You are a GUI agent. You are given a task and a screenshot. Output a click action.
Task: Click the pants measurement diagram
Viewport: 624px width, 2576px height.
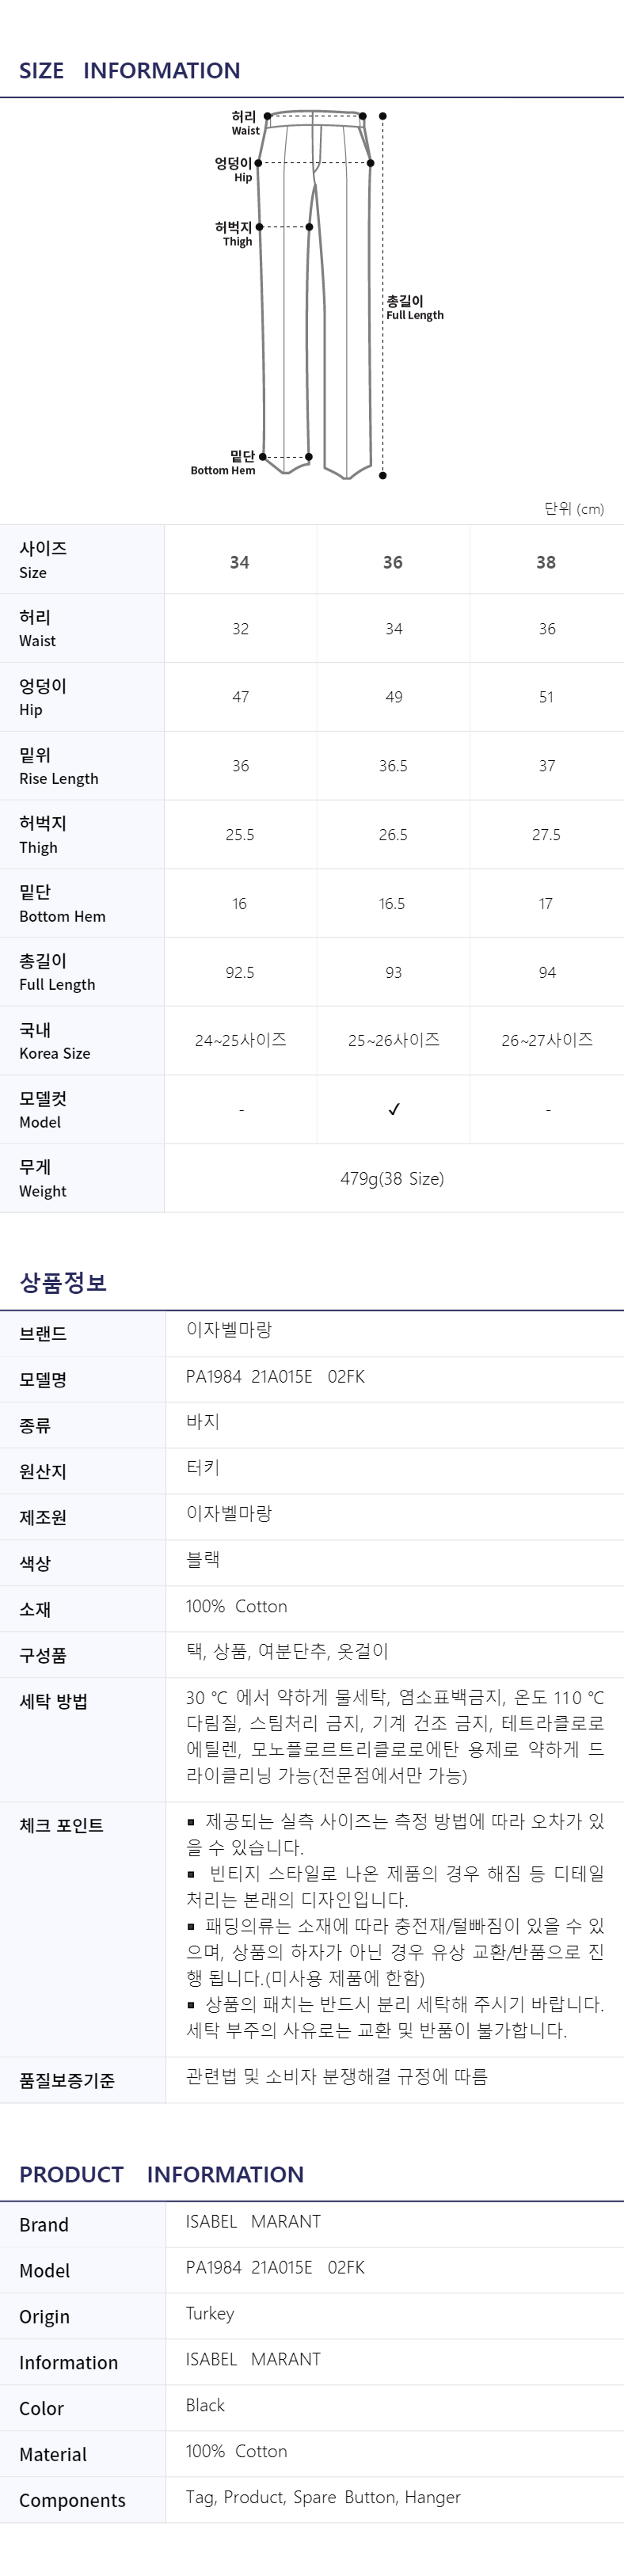[x=314, y=295]
